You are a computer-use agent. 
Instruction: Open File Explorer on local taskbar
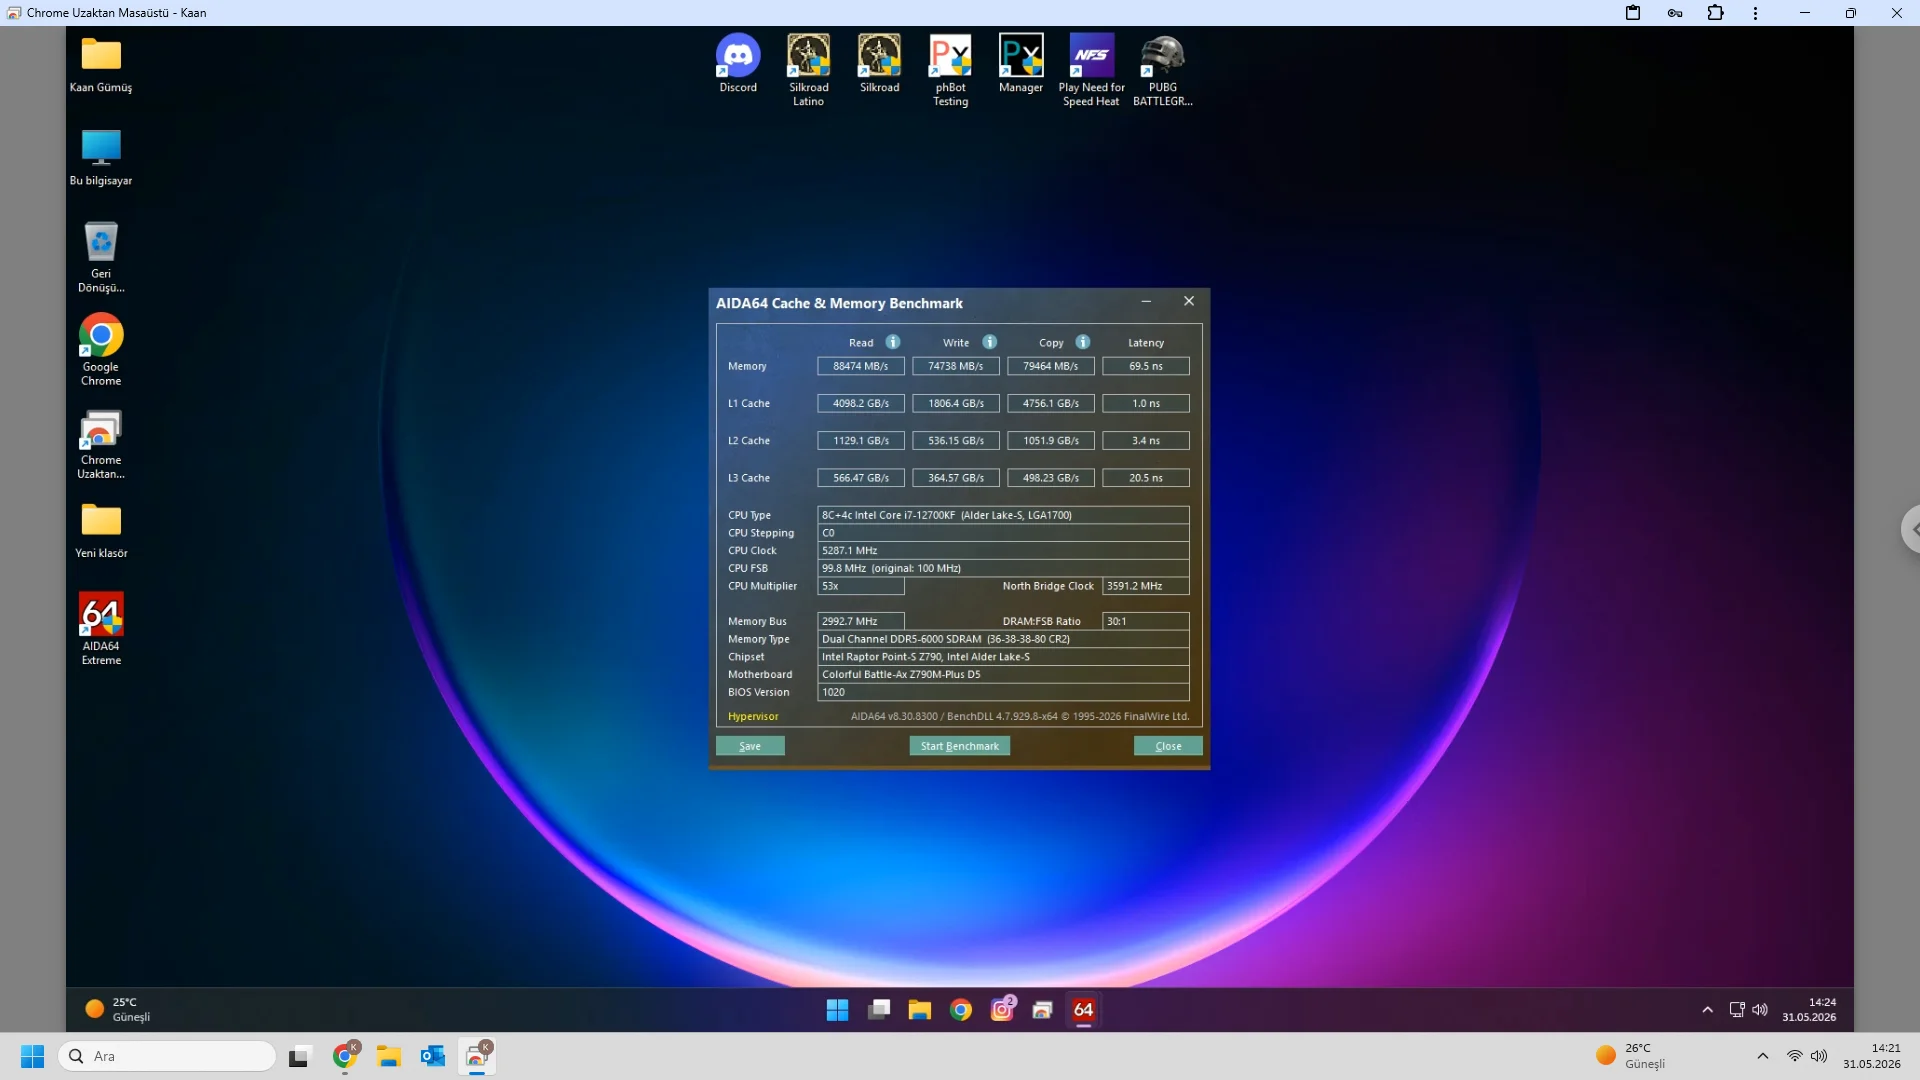click(x=389, y=1056)
